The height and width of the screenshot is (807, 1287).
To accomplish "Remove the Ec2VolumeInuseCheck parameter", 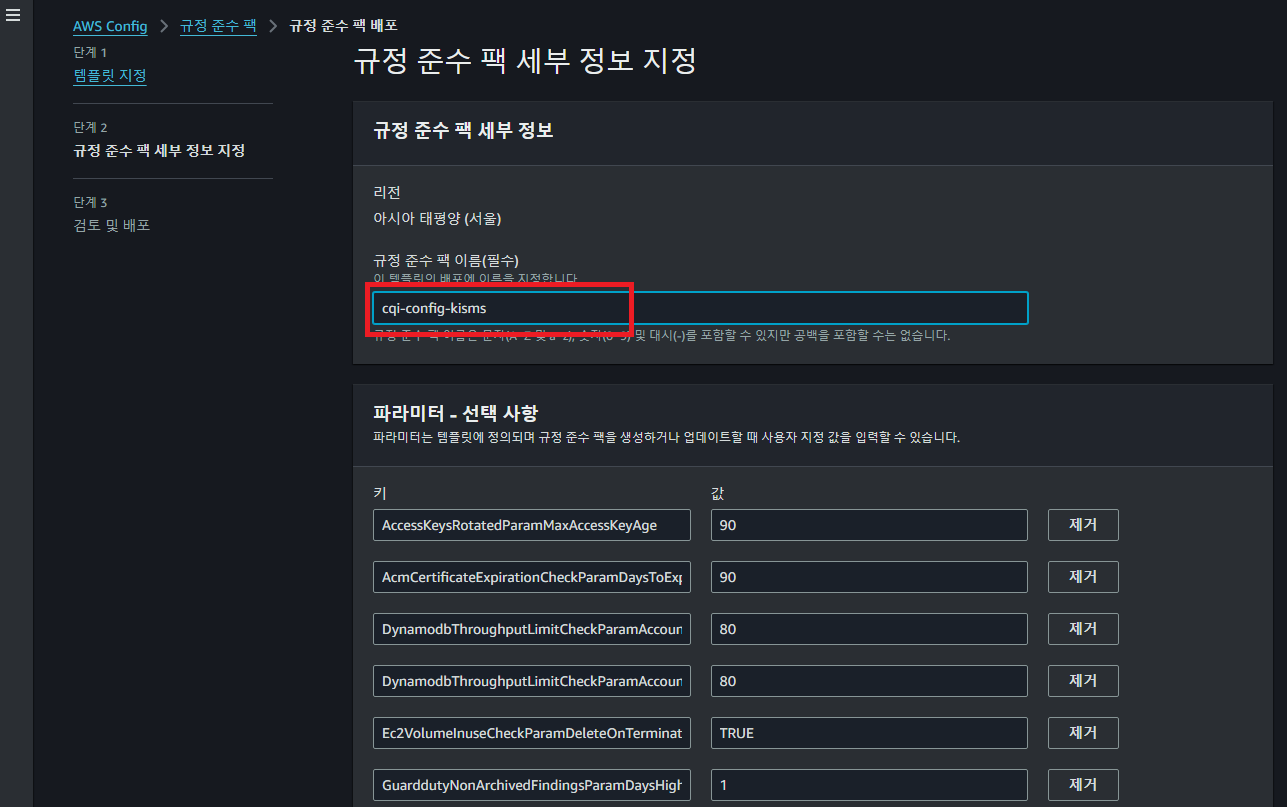I will point(1082,732).
